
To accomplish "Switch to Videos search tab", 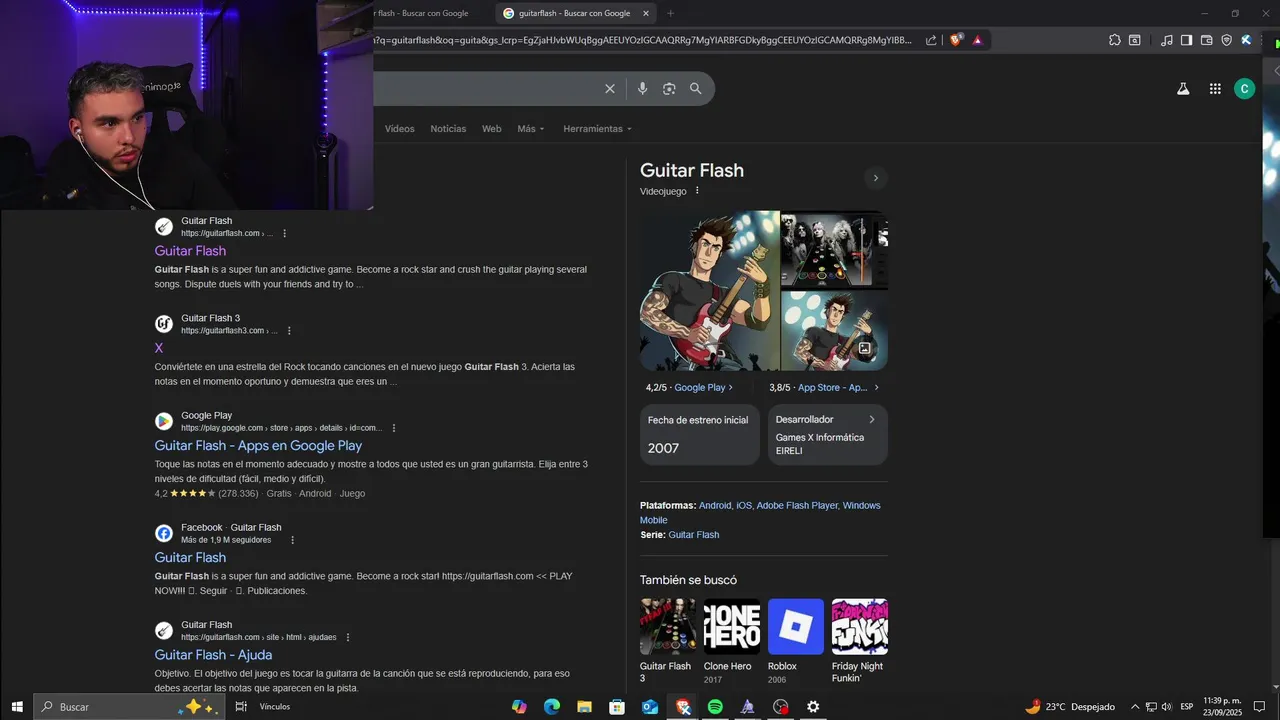I will [400, 129].
